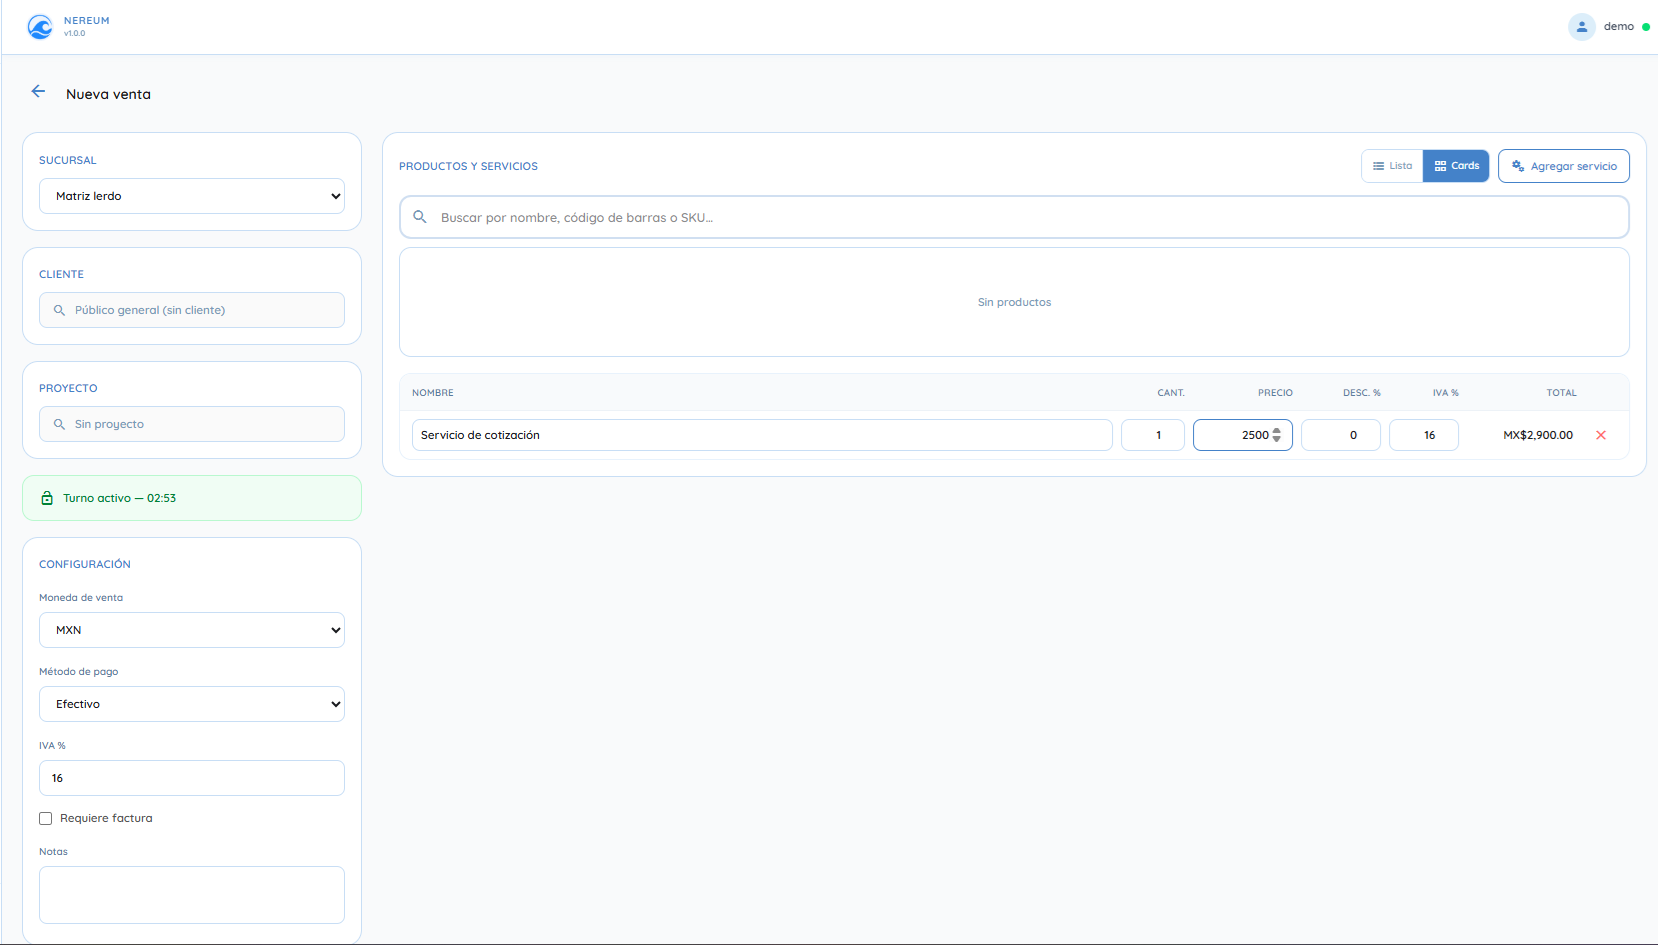Open the Moneda de venta dropdown
Viewport: 1658px width, 945px height.
point(192,630)
